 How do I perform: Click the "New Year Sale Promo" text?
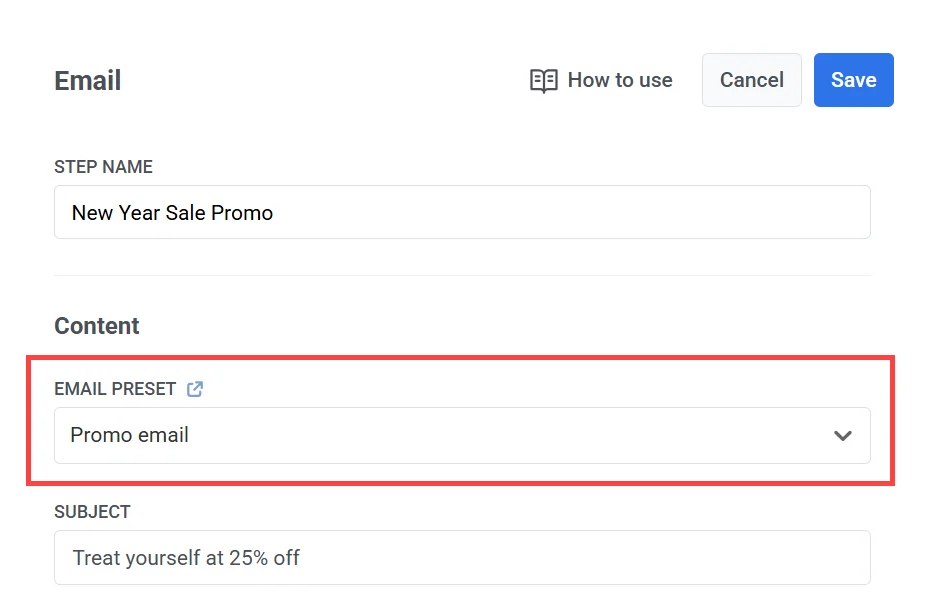point(172,212)
